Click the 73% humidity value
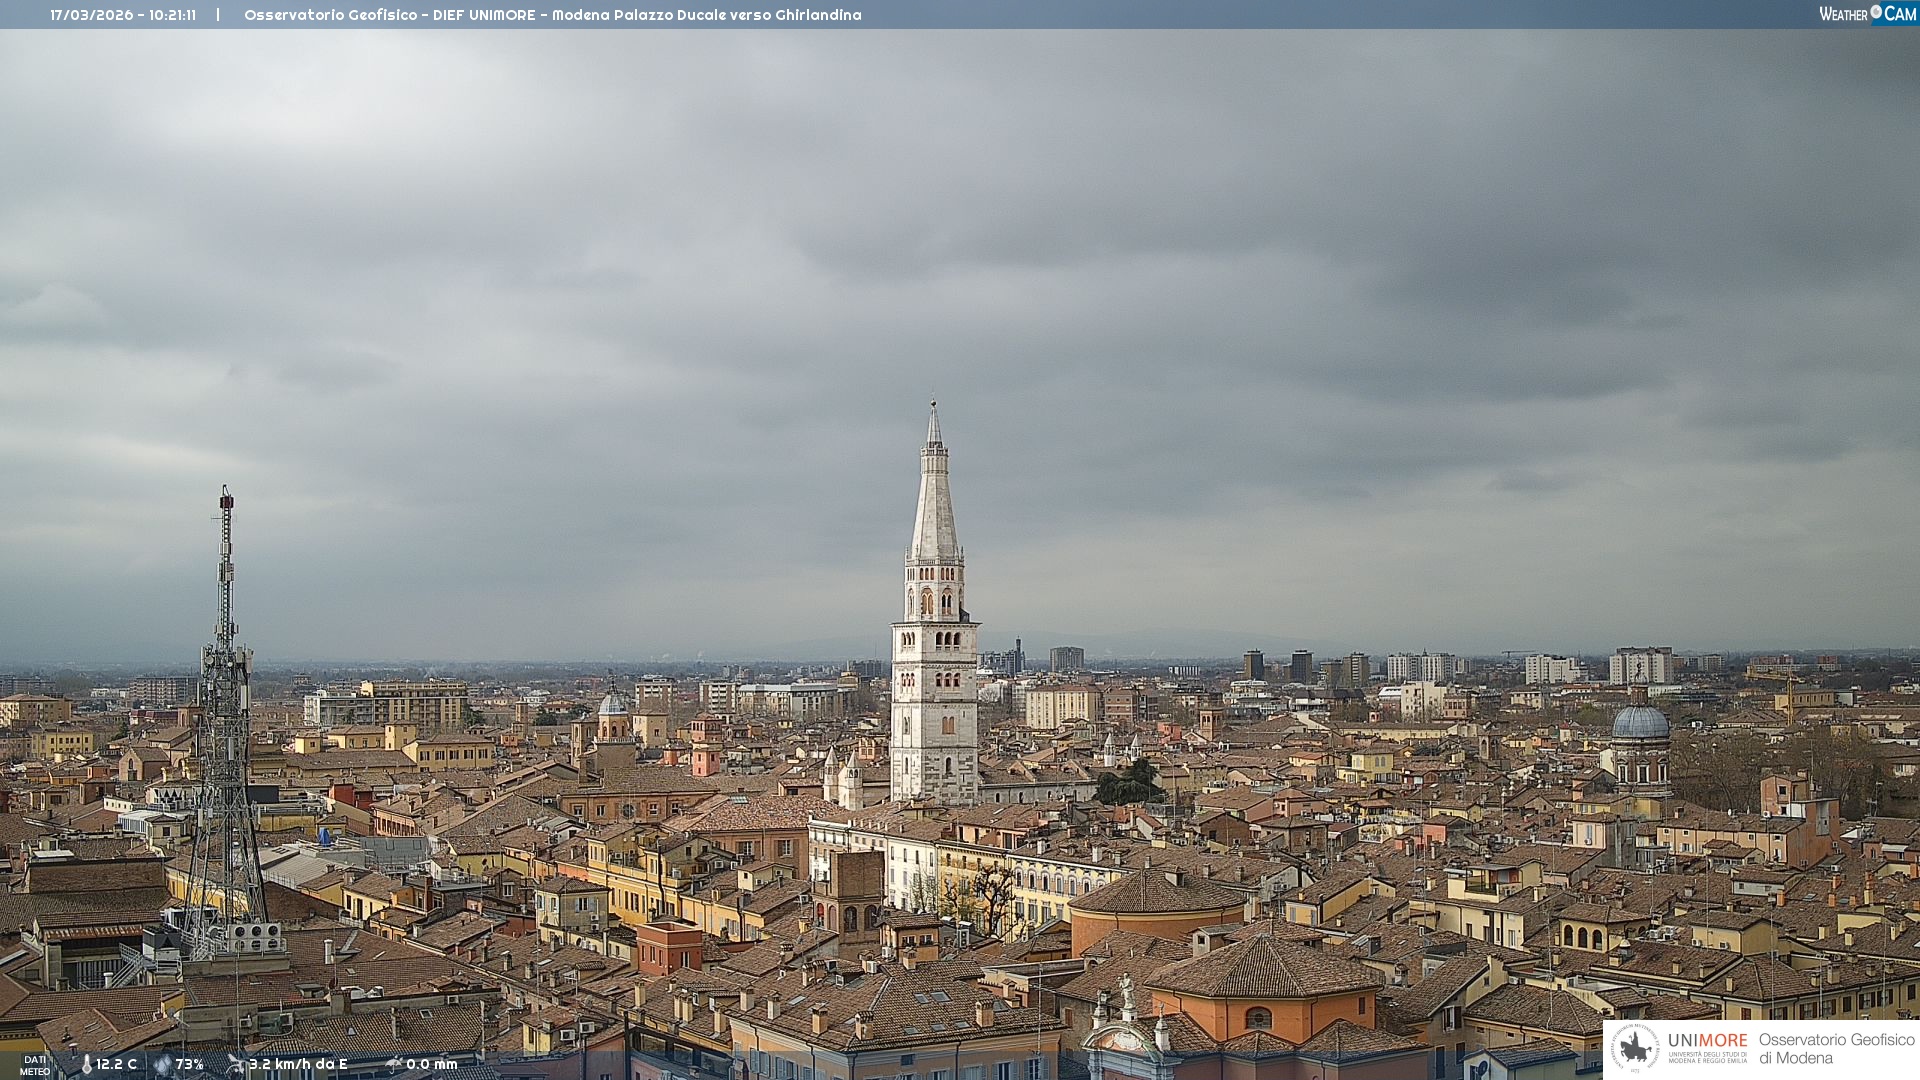The width and height of the screenshot is (1920, 1080). tap(189, 1064)
